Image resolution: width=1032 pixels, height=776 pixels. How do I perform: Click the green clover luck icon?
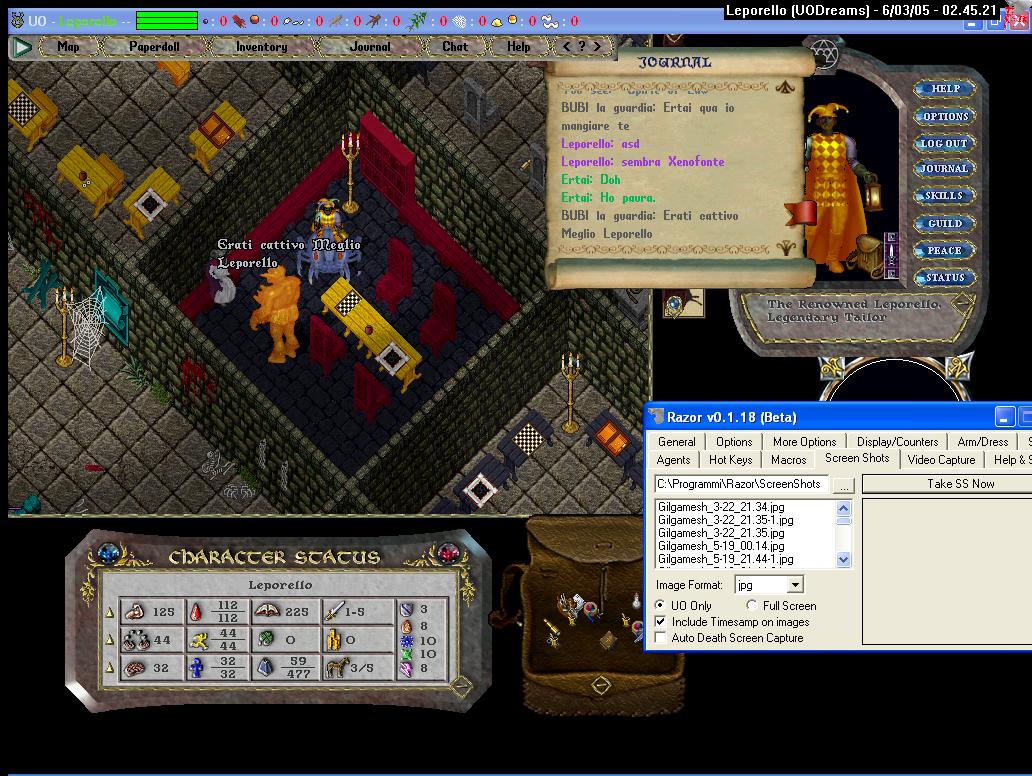point(265,639)
